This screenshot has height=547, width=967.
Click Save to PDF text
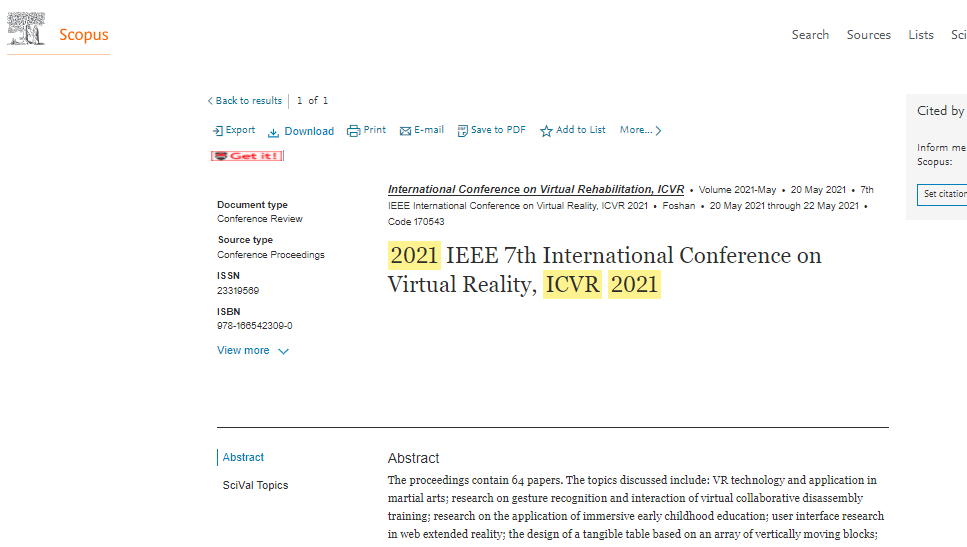(498, 130)
